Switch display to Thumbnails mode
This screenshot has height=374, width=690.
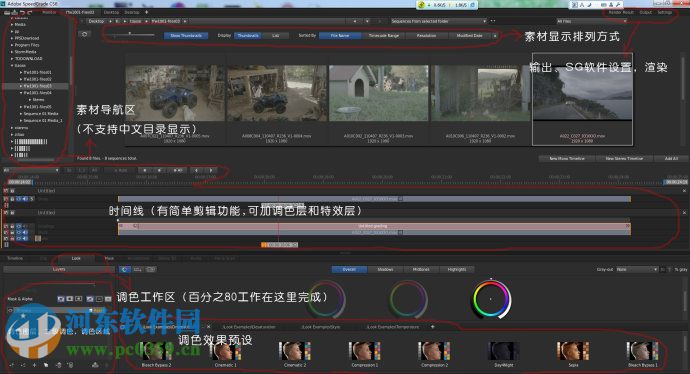[x=248, y=36]
